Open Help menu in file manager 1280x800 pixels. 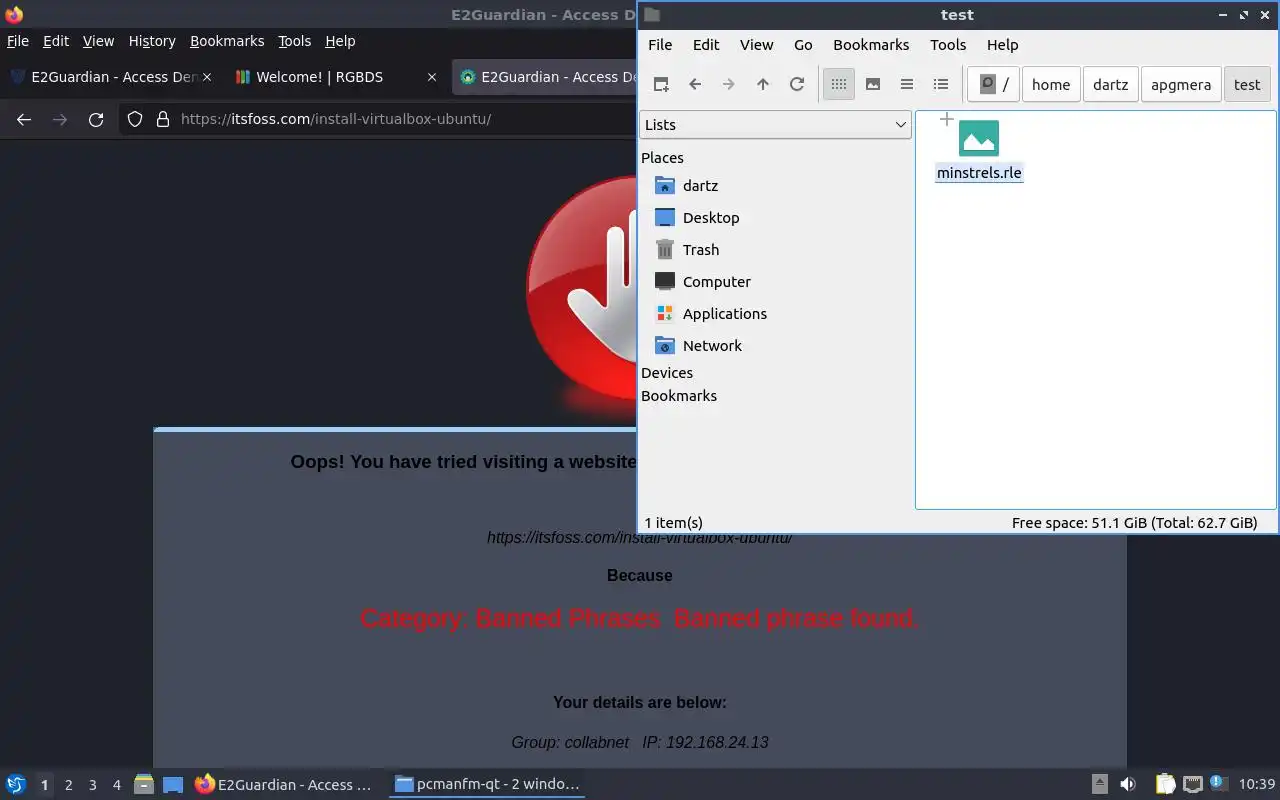[x=1002, y=45]
